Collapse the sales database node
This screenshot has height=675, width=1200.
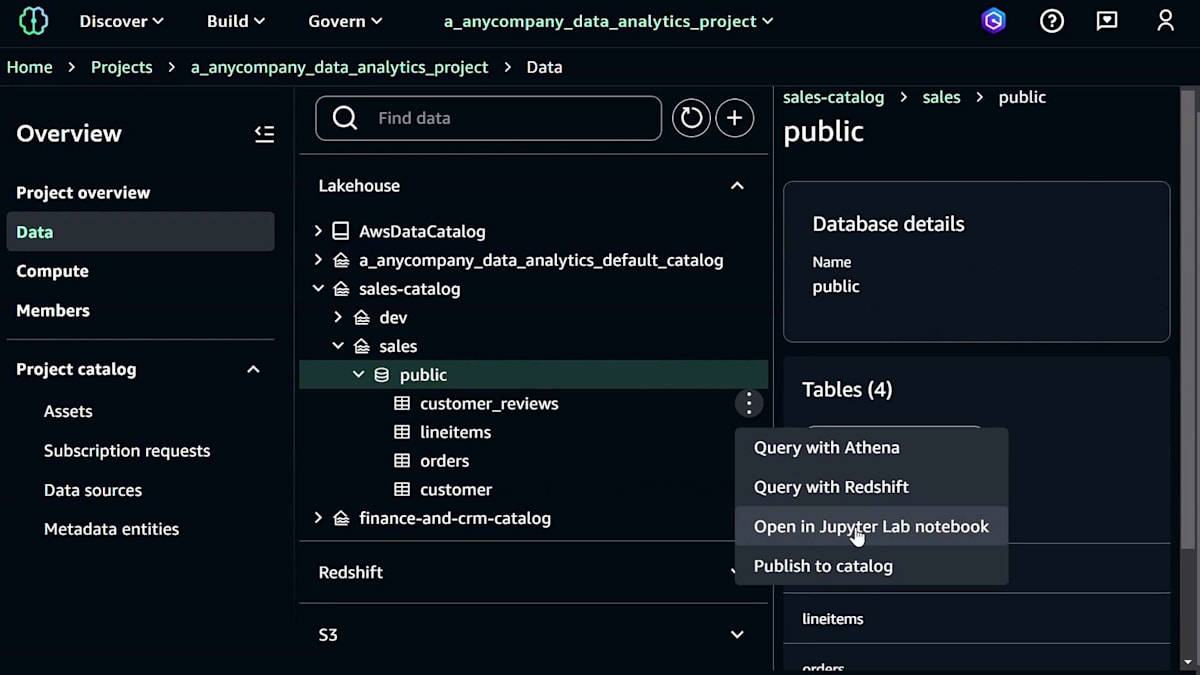point(338,346)
